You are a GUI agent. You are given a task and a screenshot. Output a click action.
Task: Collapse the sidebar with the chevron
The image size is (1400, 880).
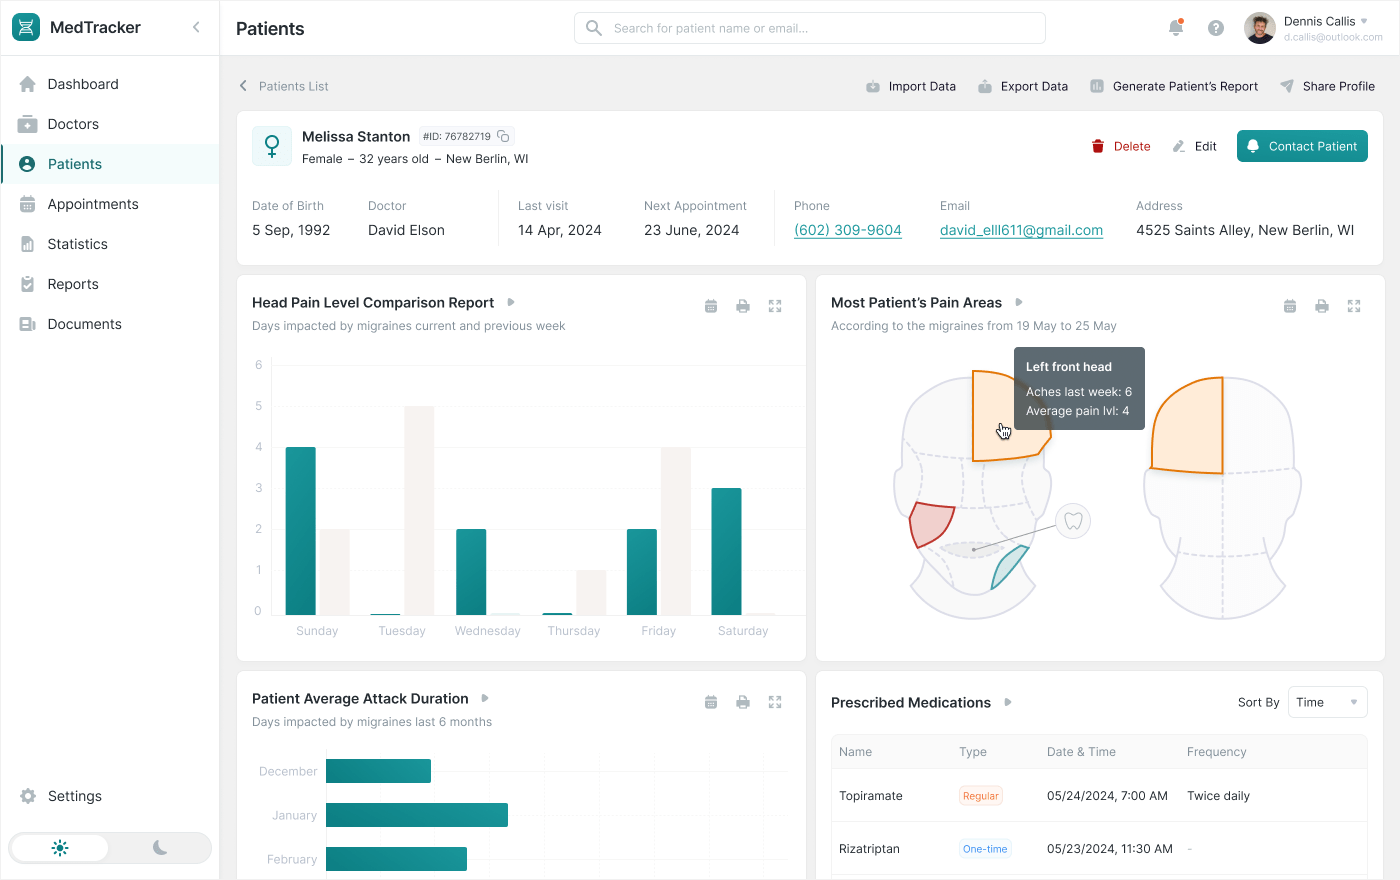(196, 27)
